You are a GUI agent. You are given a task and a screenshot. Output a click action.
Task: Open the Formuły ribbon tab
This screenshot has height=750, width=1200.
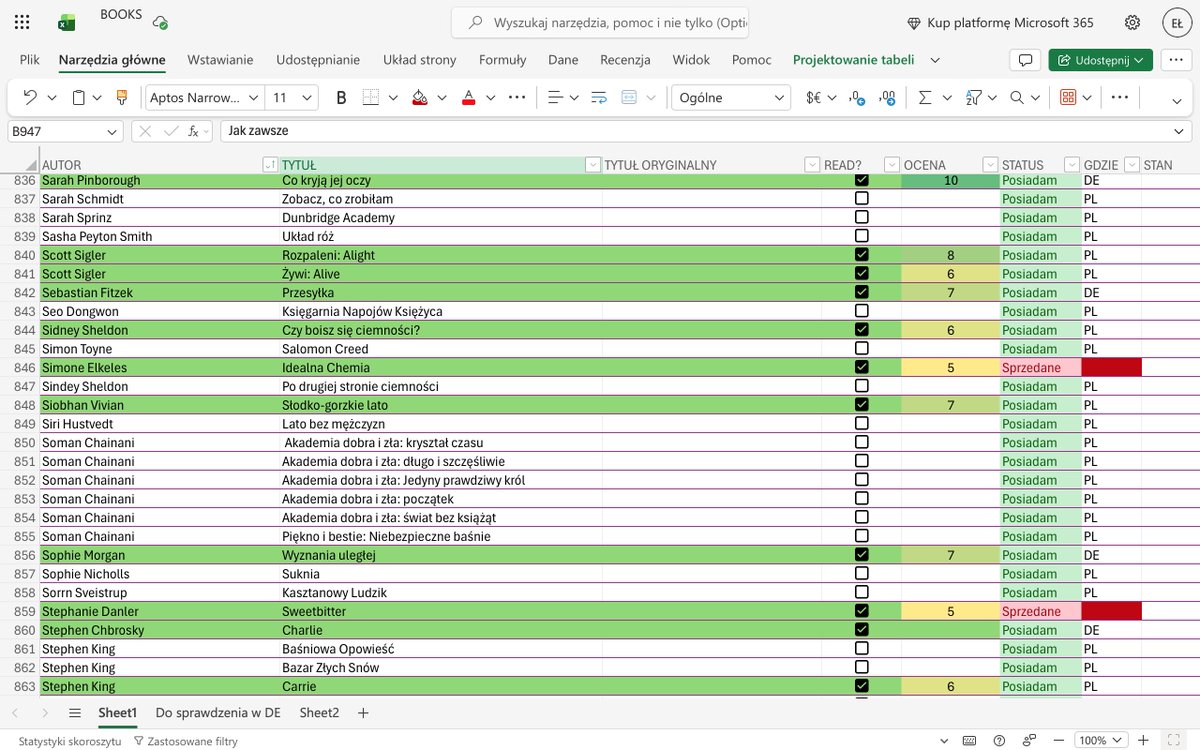[502, 60]
